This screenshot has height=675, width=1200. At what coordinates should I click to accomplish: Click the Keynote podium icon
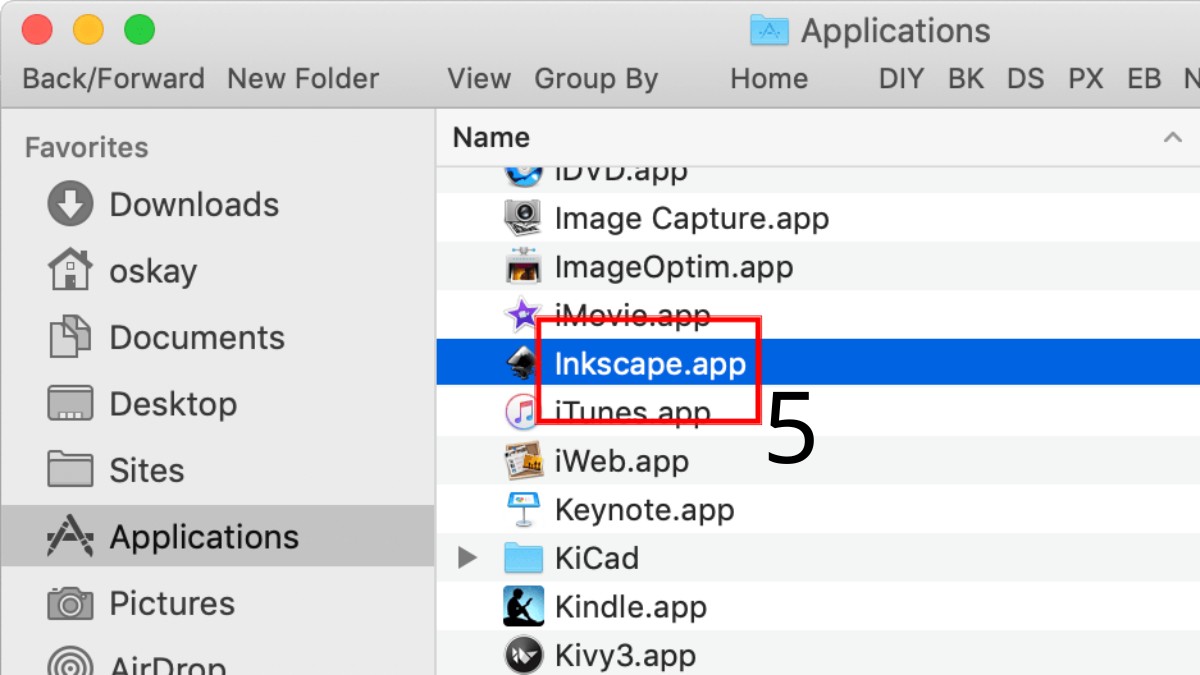pos(523,510)
